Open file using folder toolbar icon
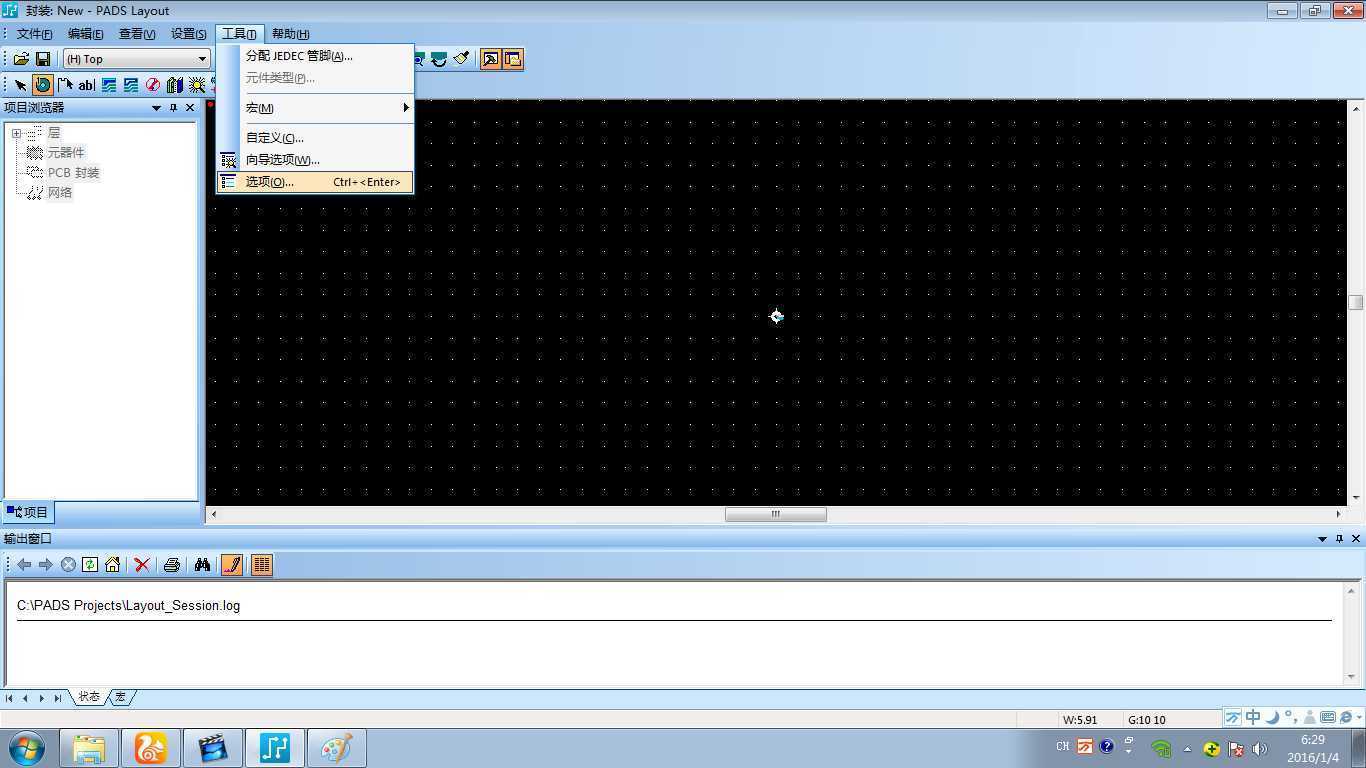The image size is (1366, 768). pyautogui.click(x=21, y=59)
